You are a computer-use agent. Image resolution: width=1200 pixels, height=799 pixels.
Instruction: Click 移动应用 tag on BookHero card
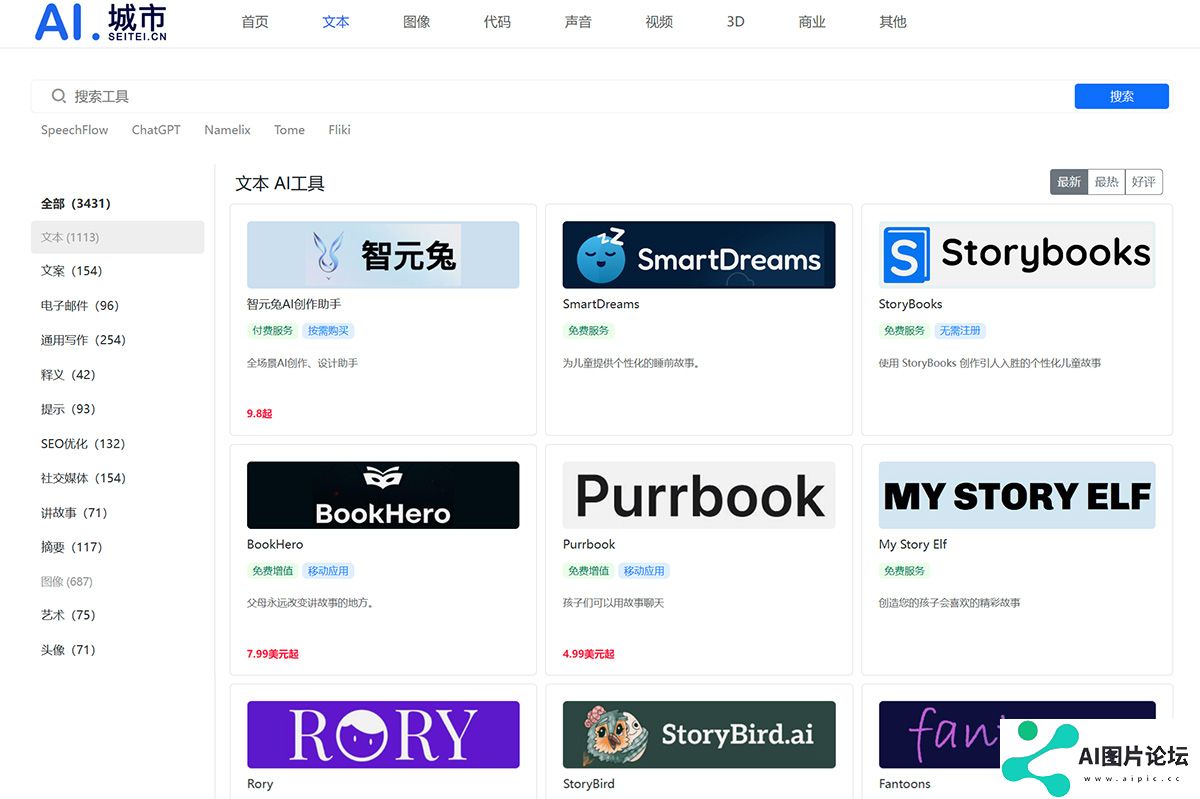point(328,571)
